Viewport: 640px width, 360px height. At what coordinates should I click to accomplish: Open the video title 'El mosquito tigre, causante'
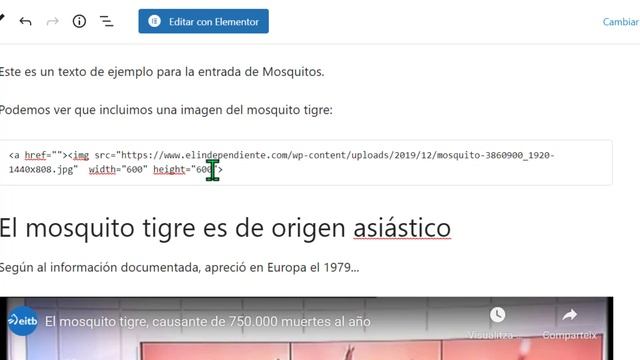208,322
